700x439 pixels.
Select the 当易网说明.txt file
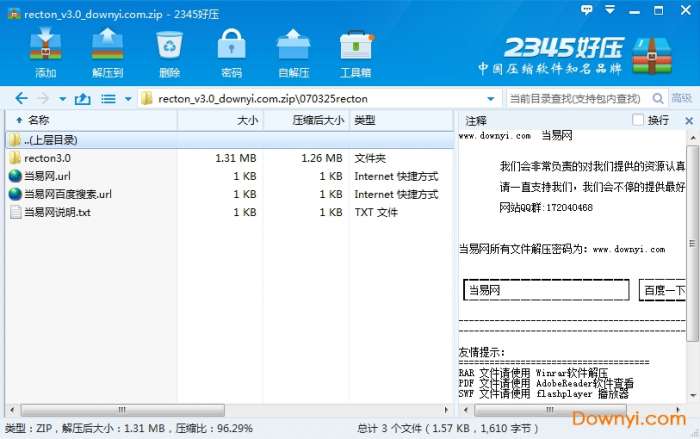230,212
